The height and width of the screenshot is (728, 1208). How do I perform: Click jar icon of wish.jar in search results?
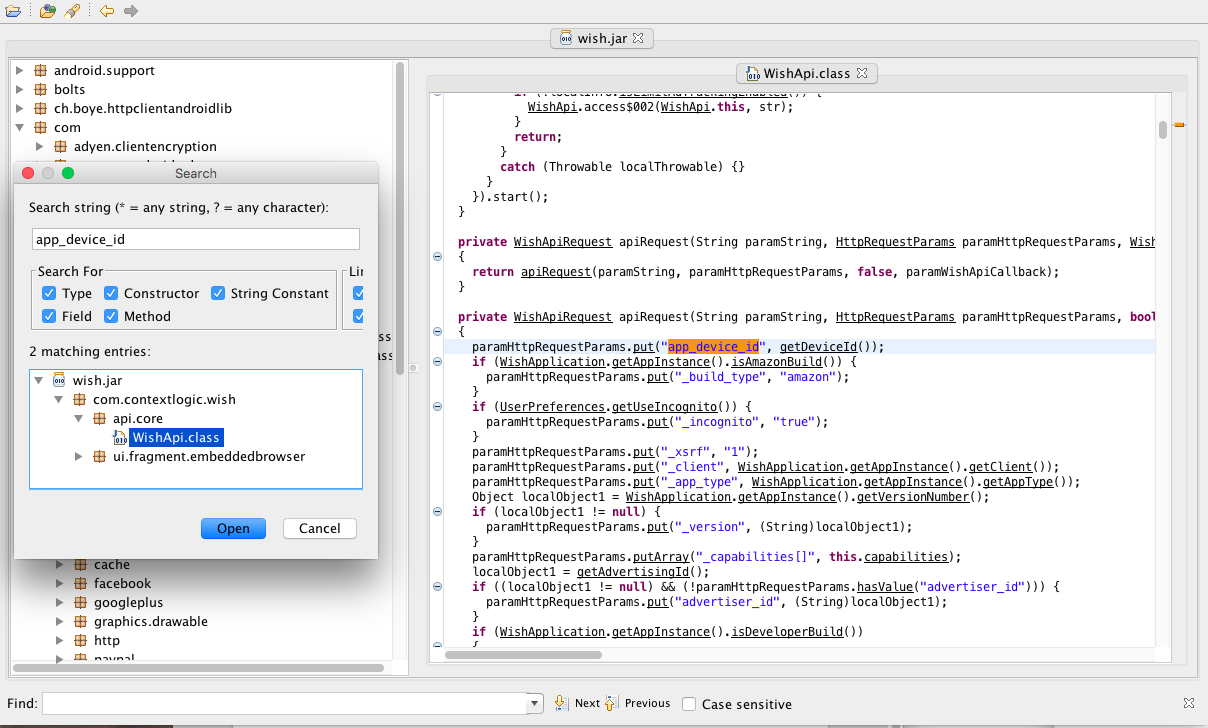tap(59, 381)
